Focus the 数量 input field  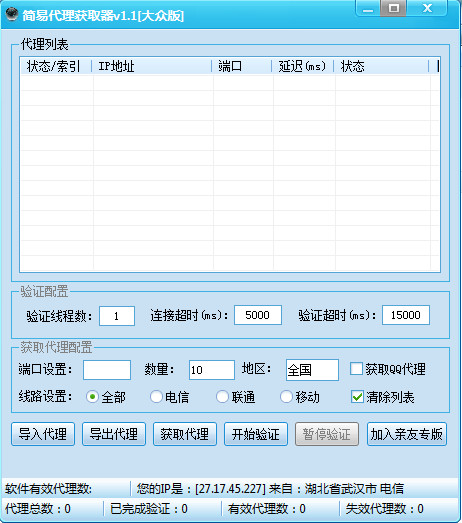tap(212, 370)
